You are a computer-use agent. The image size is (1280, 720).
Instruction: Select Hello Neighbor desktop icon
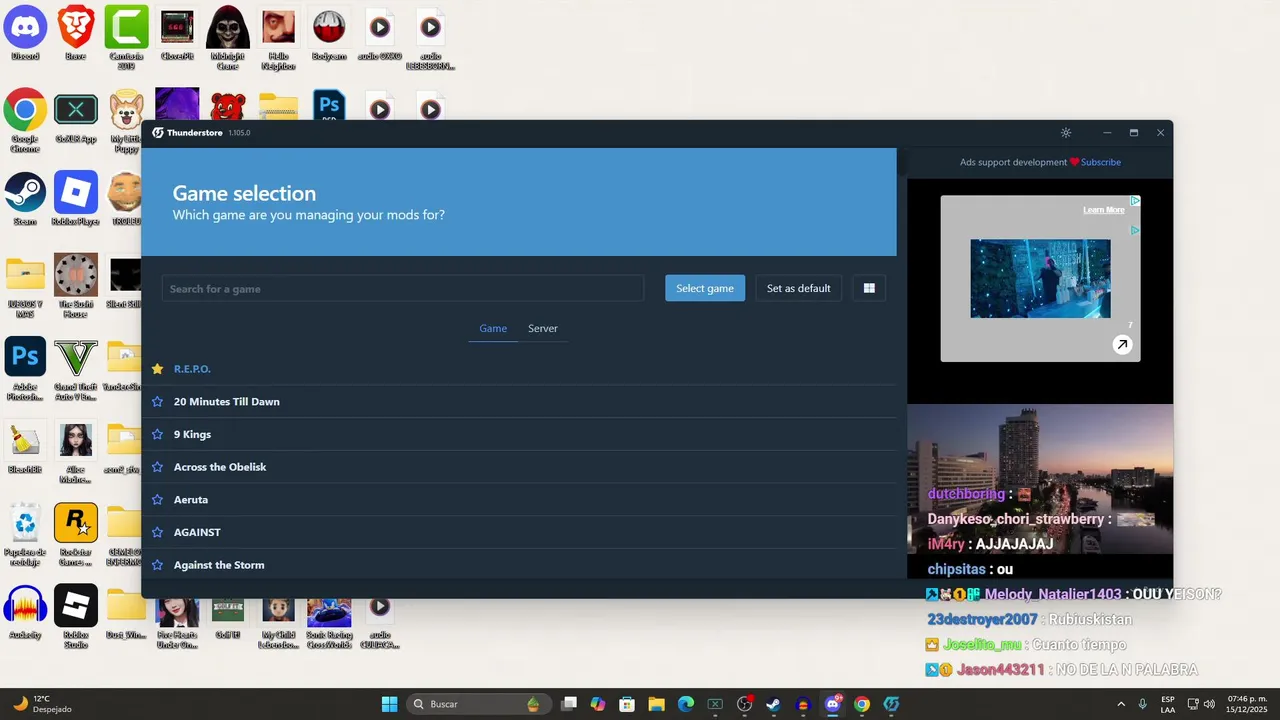click(x=278, y=38)
